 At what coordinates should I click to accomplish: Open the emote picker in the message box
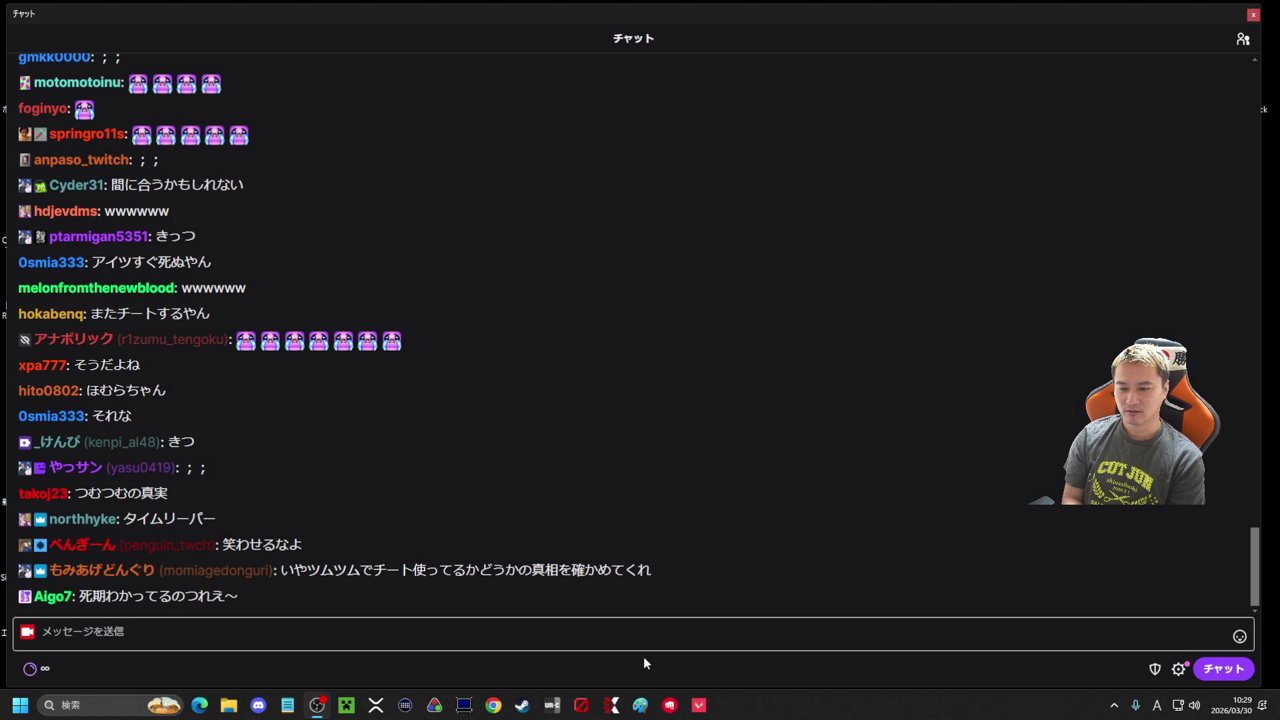pos(1240,636)
